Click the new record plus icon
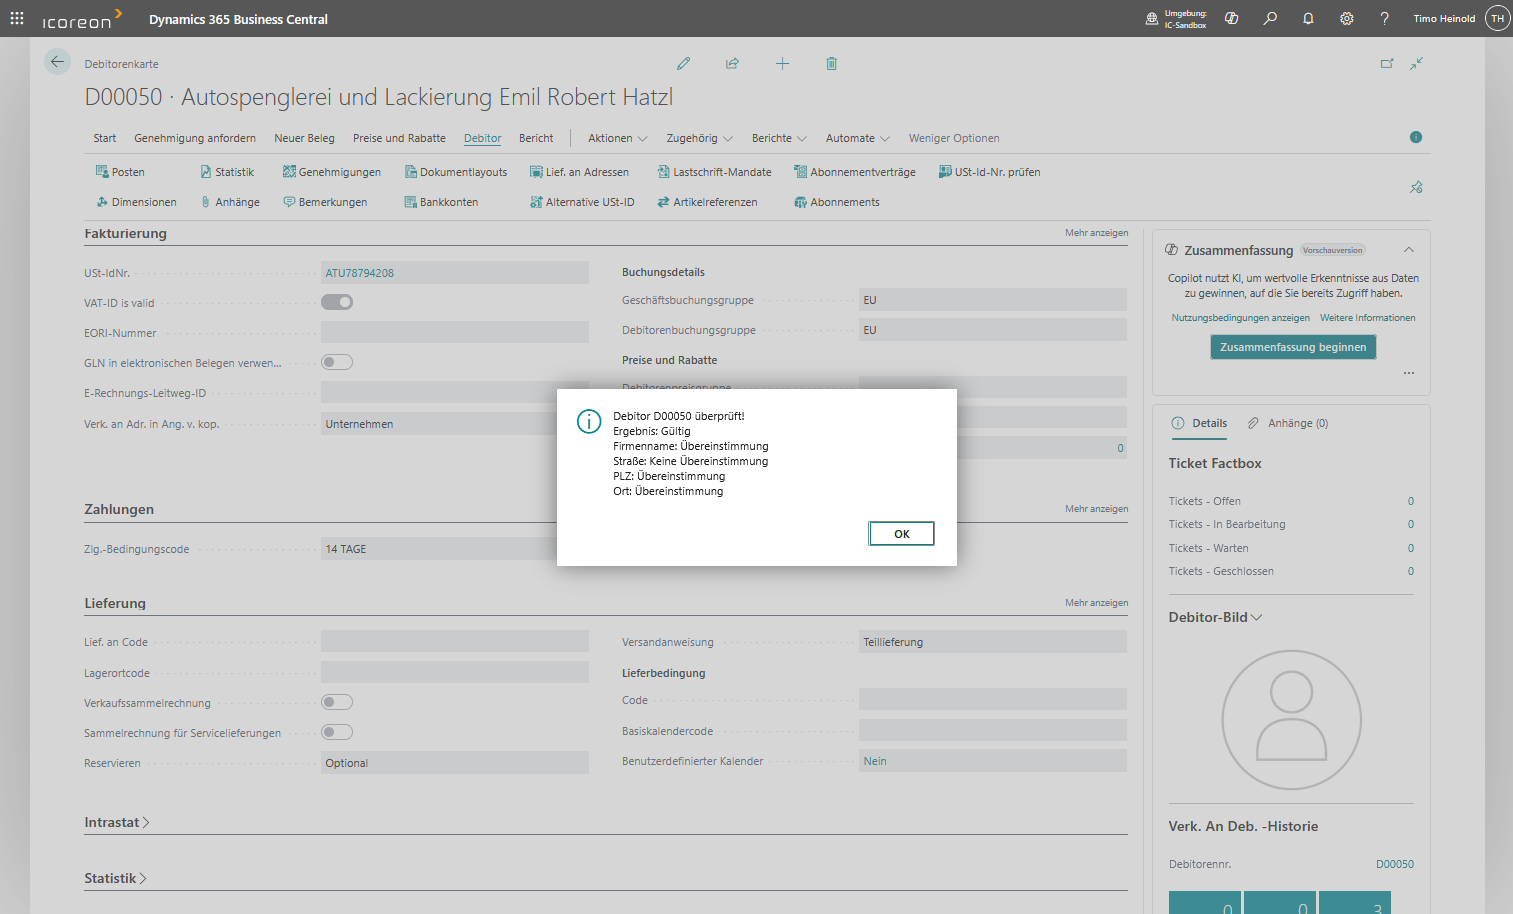The width and height of the screenshot is (1513, 914). point(782,64)
